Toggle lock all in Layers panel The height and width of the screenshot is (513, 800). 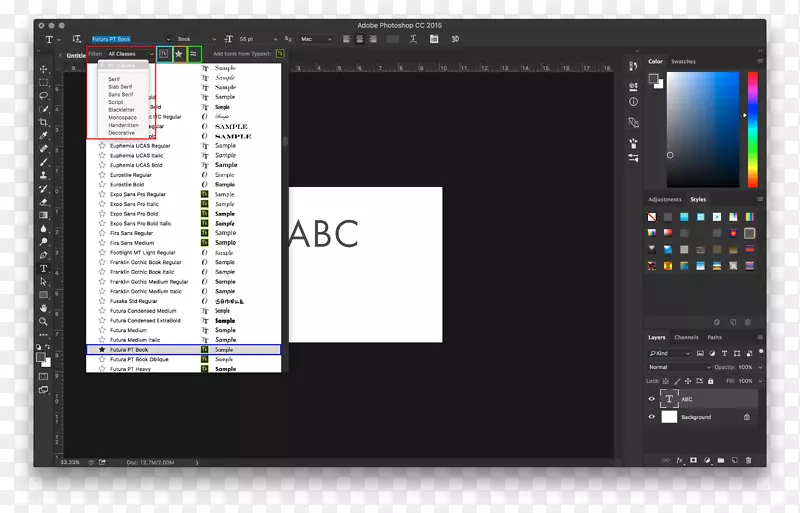710,381
